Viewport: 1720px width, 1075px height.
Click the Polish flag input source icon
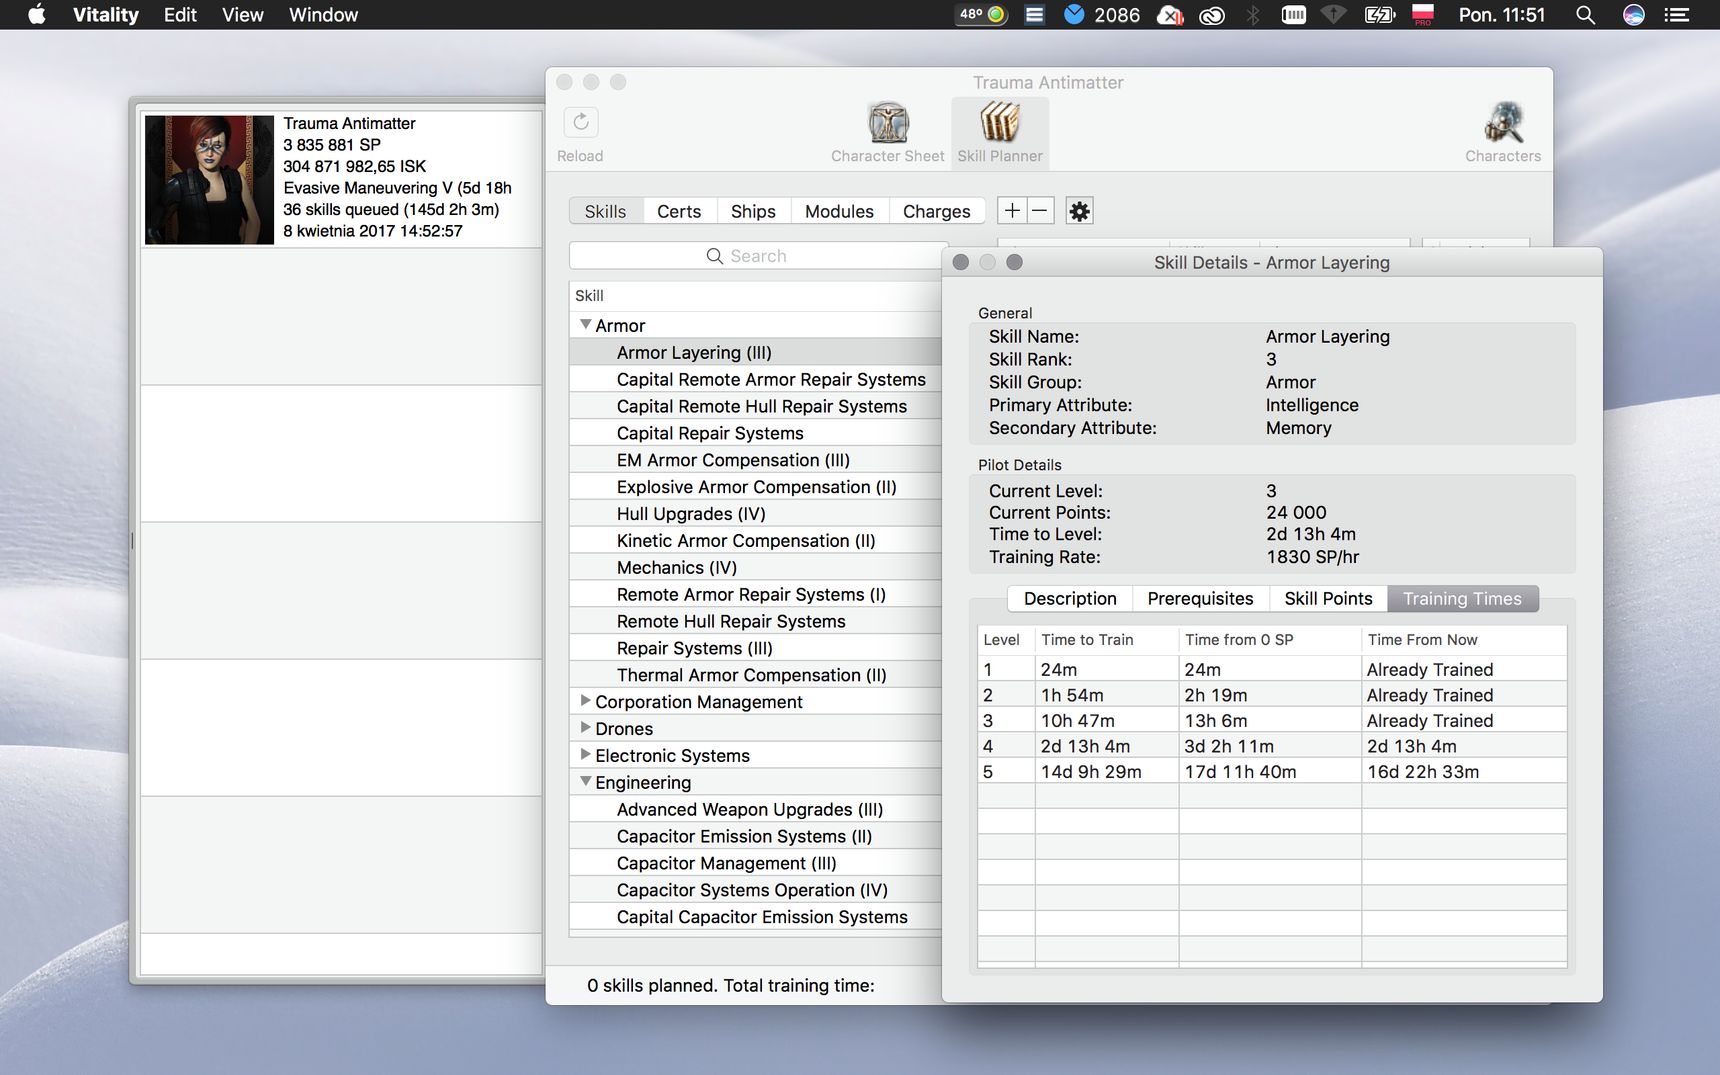tap(1423, 15)
